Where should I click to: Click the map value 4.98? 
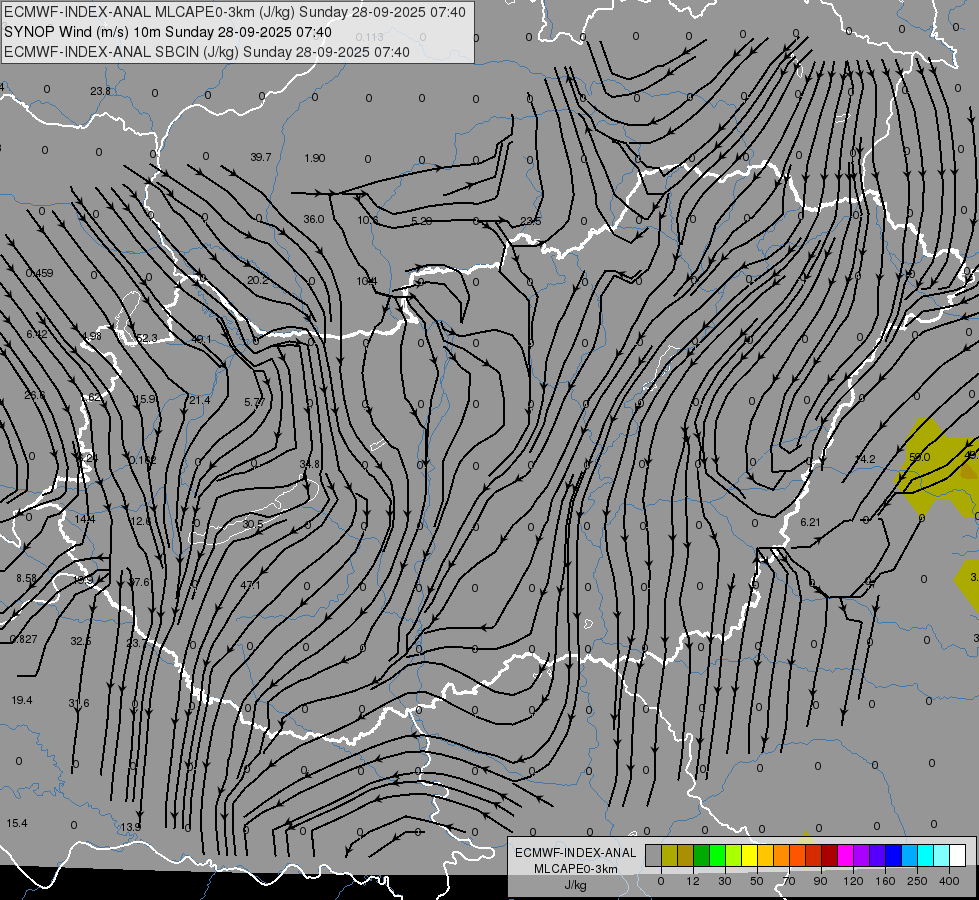(91, 336)
